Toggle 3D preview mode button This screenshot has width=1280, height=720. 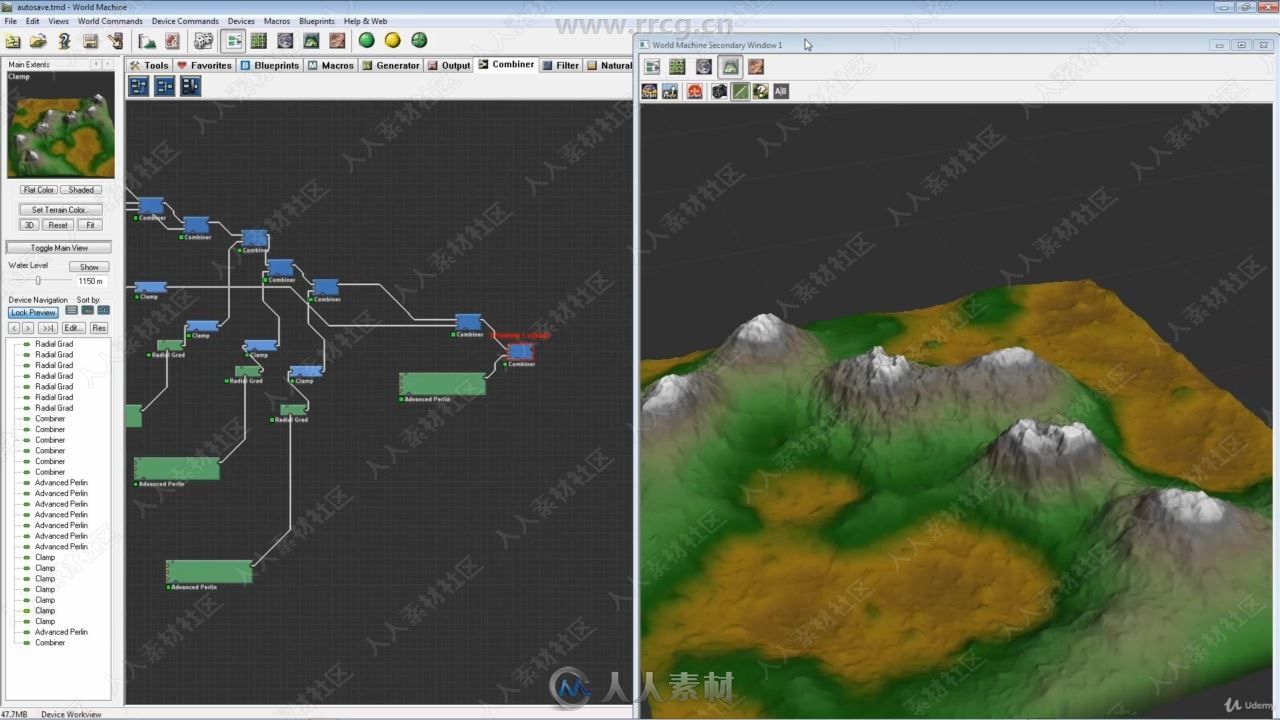30,225
